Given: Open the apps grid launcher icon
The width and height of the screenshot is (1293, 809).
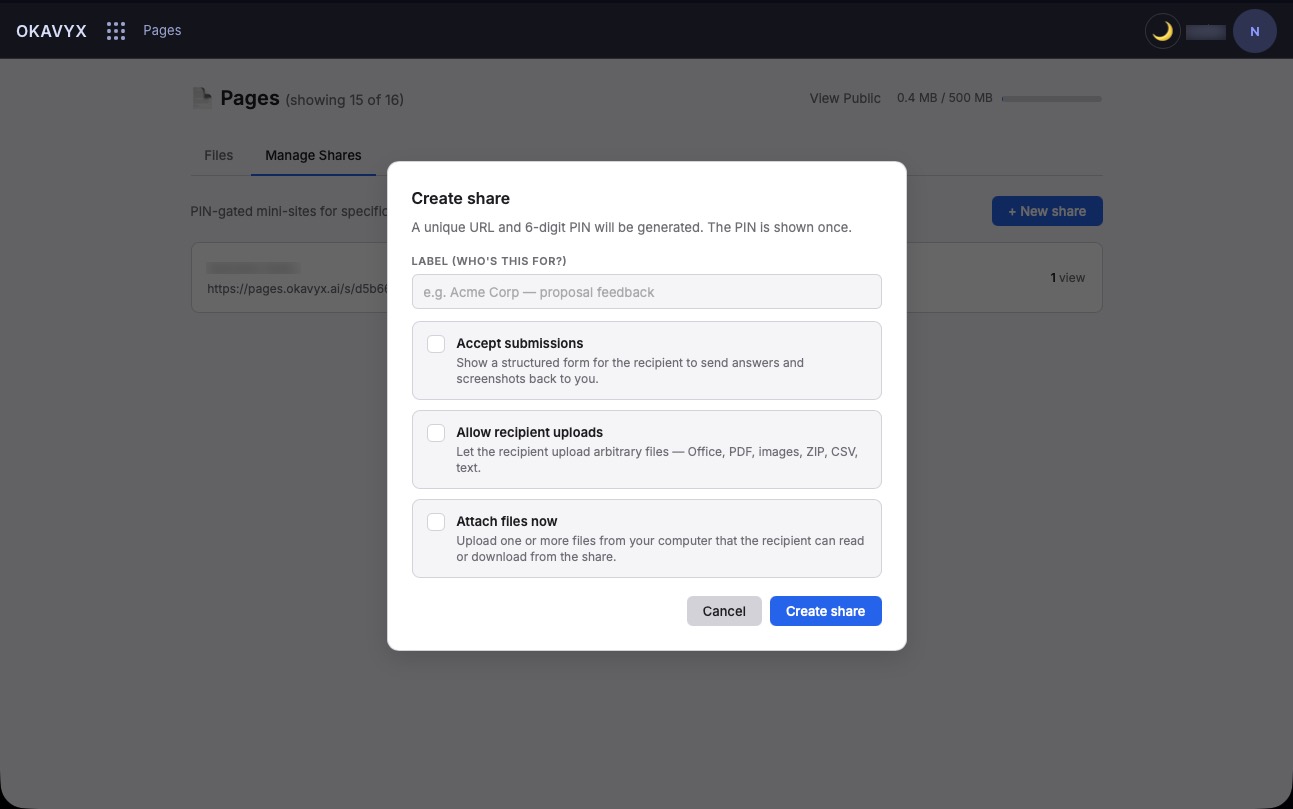Looking at the screenshot, I should point(116,31).
